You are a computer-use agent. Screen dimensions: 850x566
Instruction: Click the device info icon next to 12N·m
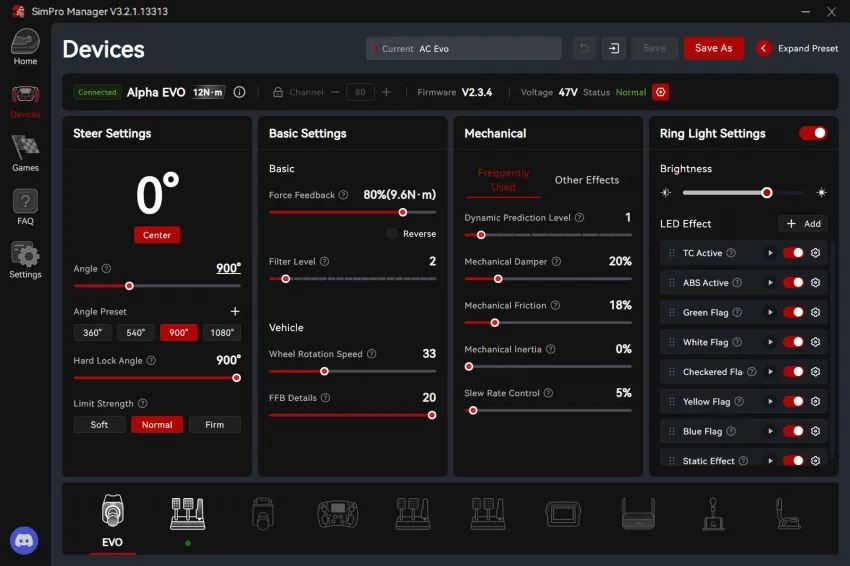[239, 92]
